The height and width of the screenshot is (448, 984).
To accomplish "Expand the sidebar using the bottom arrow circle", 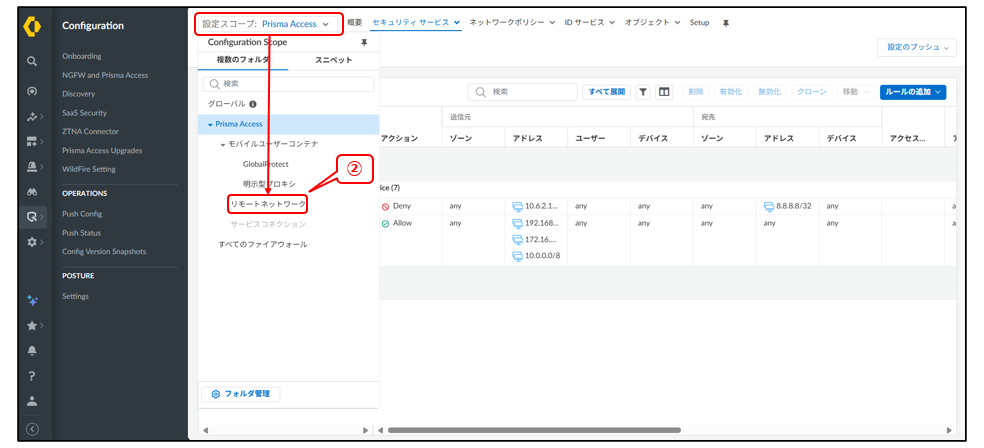I will point(32,429).
